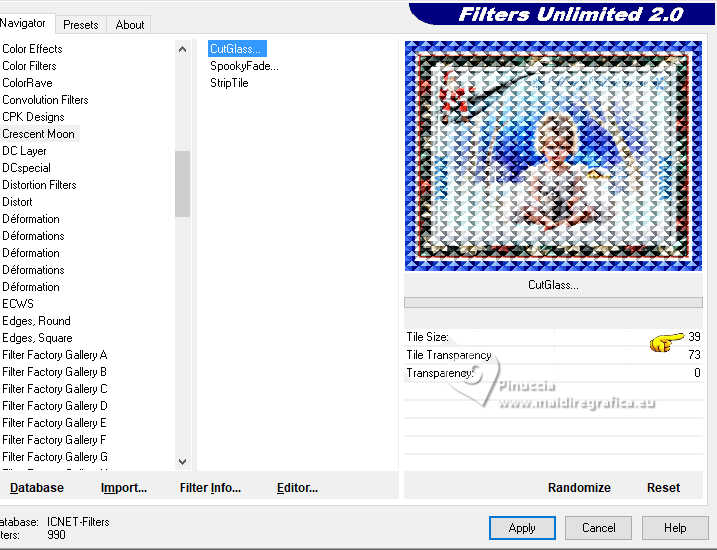Screen dimensions: 717x550
Task: Open Distortion Filters category
Action: coord(39,185)
